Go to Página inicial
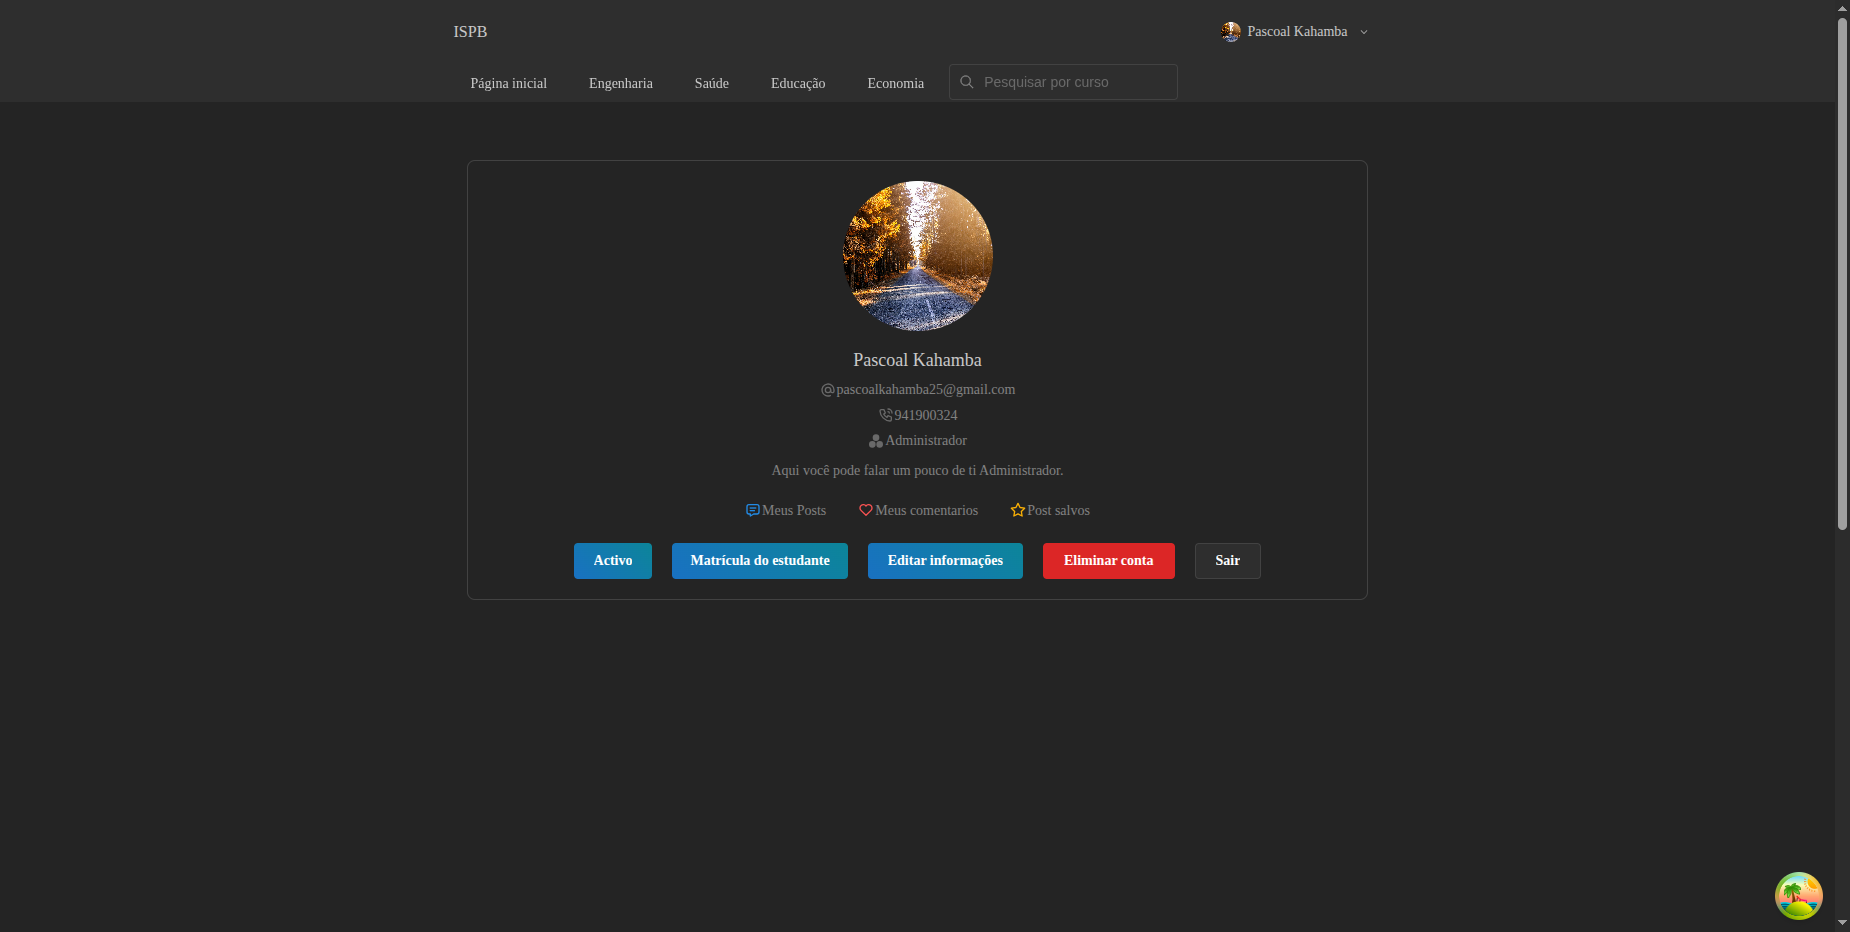 click(508, 83)
